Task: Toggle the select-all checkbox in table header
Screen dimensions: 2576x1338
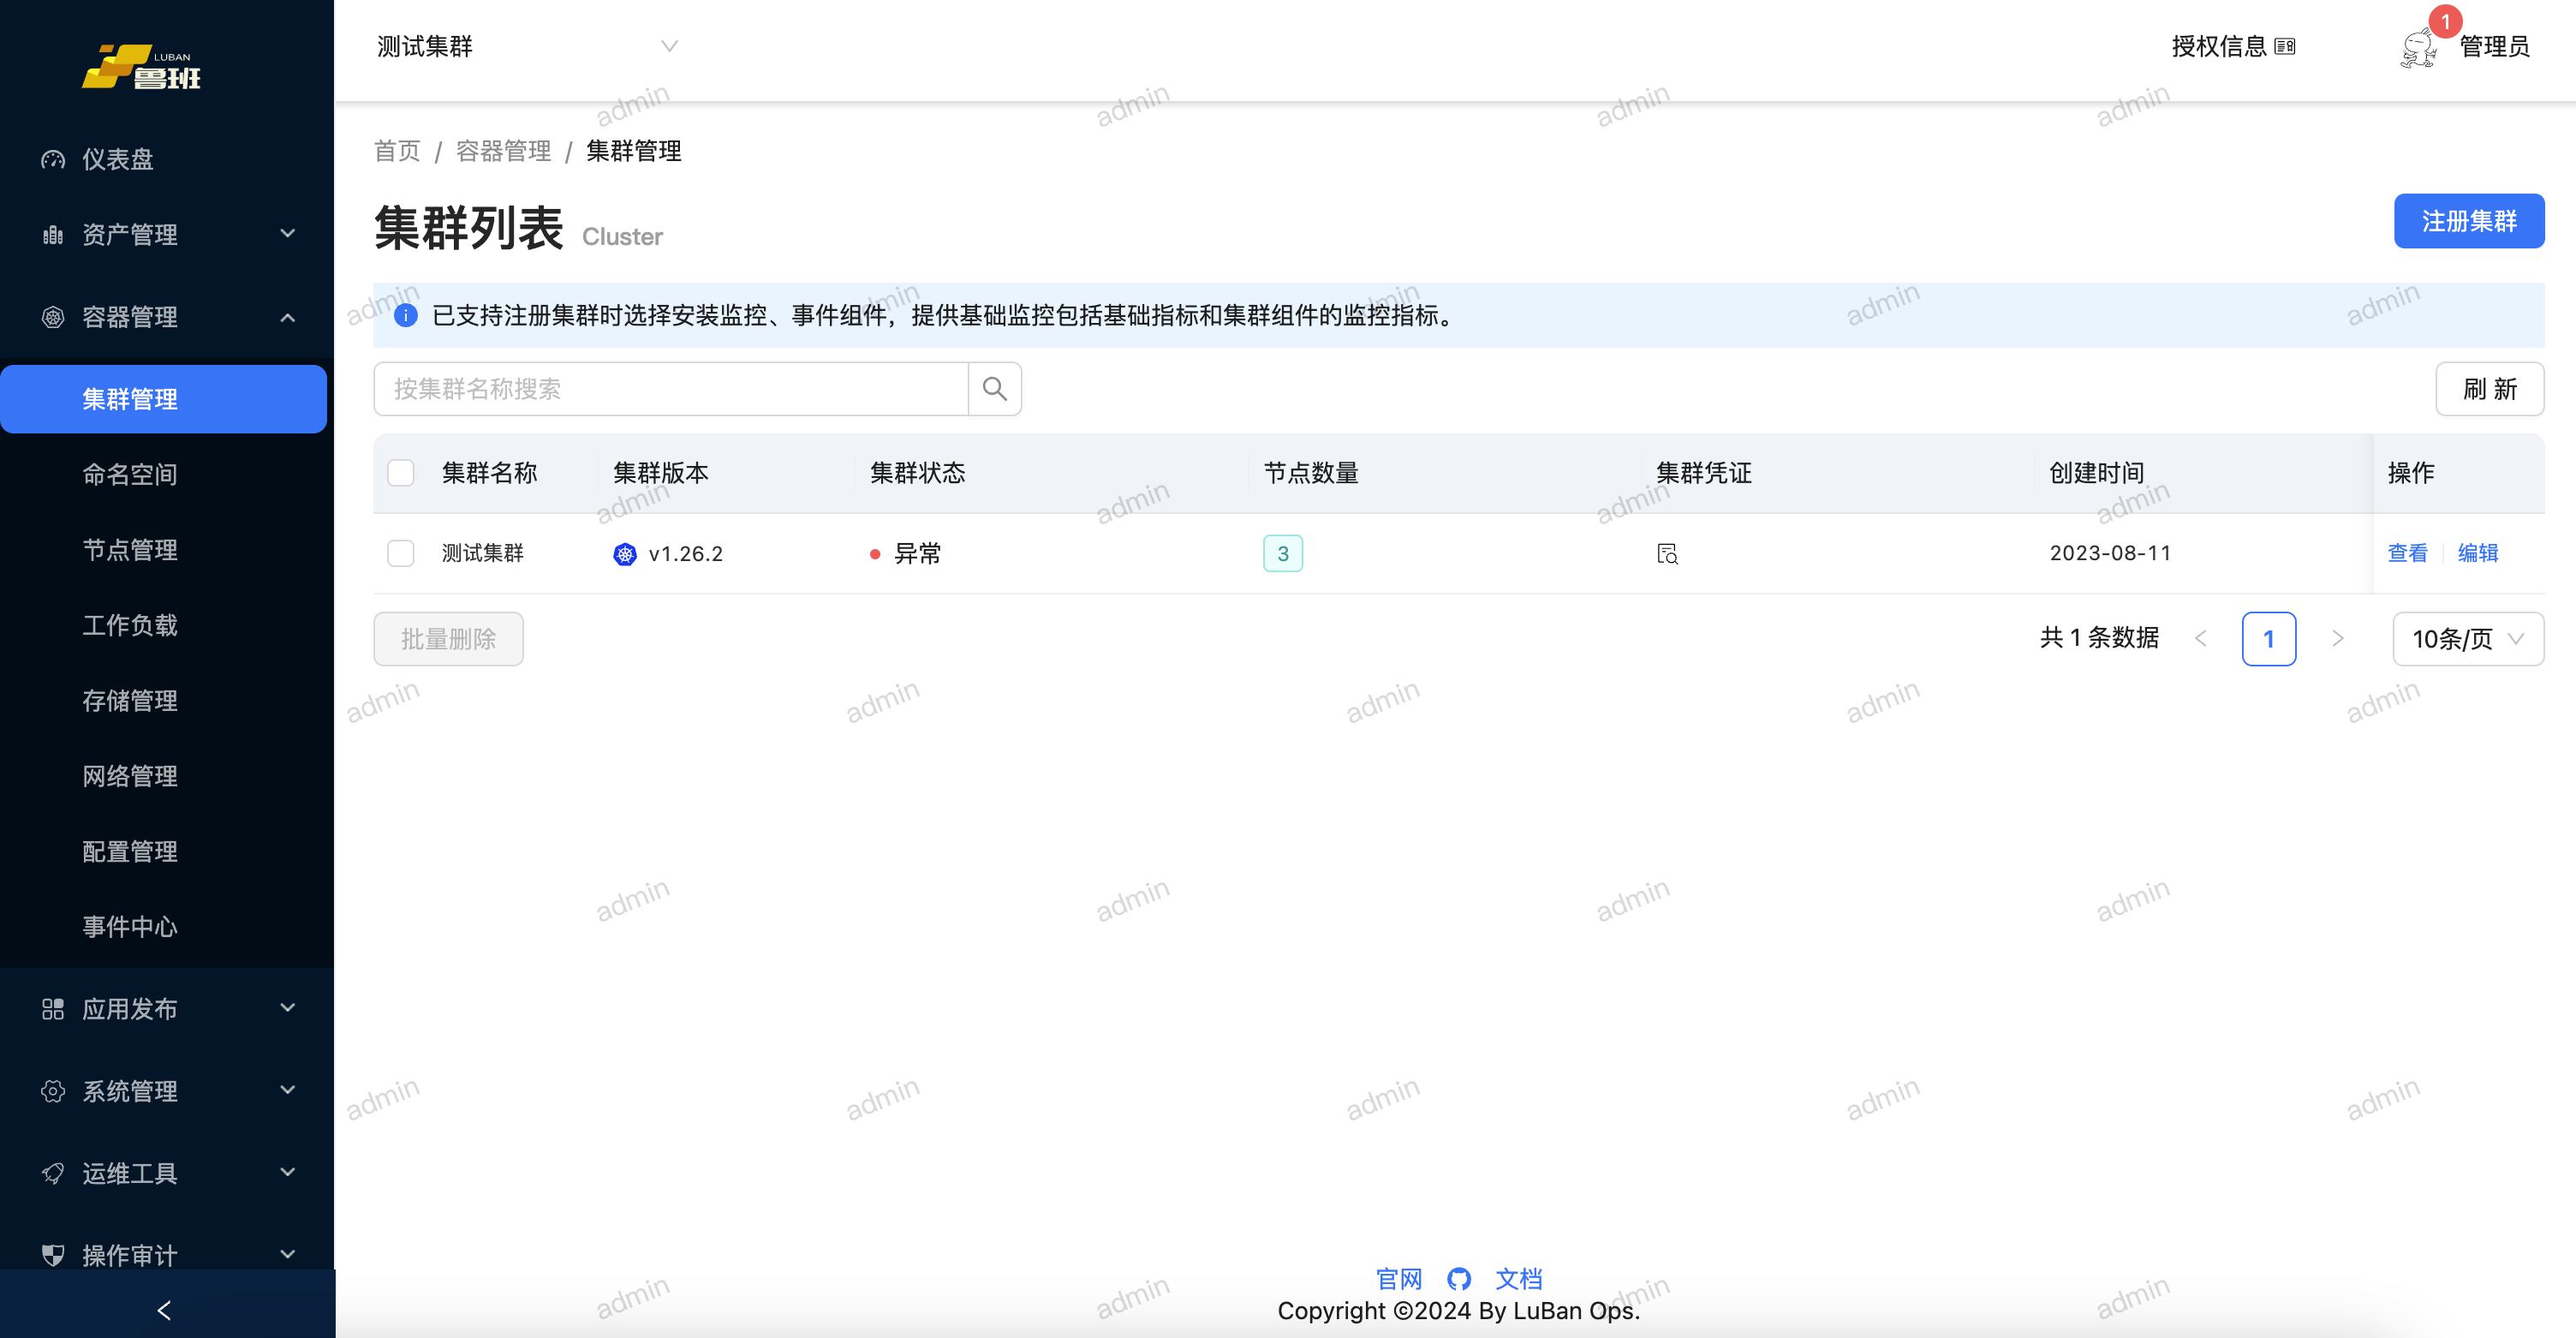Action: tap(401, 473)
